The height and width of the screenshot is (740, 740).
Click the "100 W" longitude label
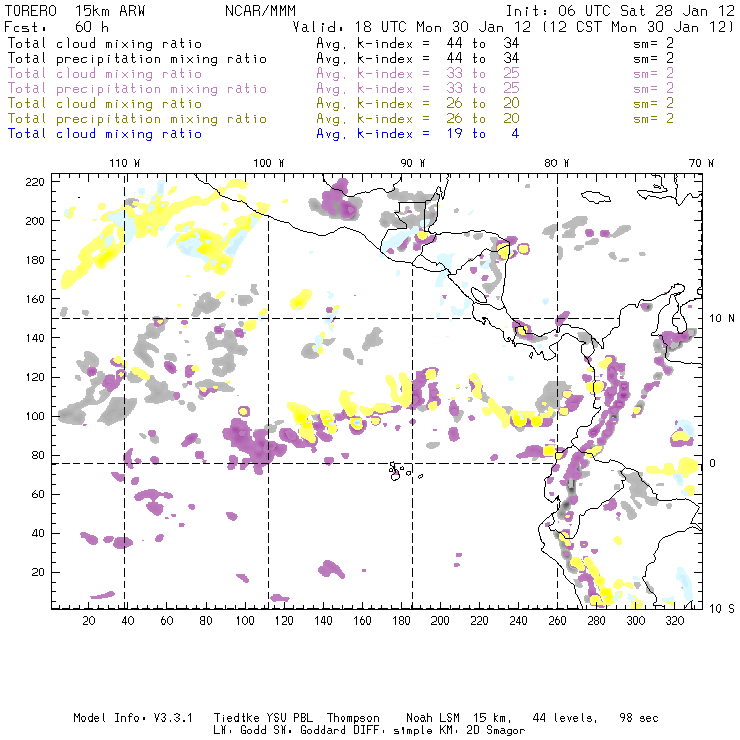tap(269, 163)
